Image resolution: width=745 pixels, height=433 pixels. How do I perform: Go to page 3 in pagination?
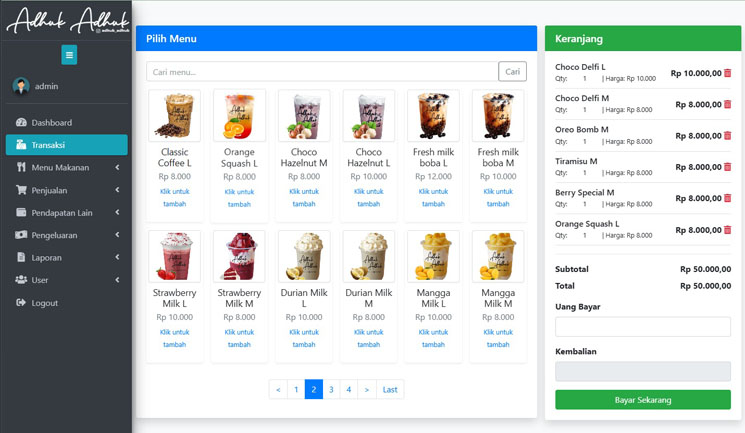pos(330,389)
